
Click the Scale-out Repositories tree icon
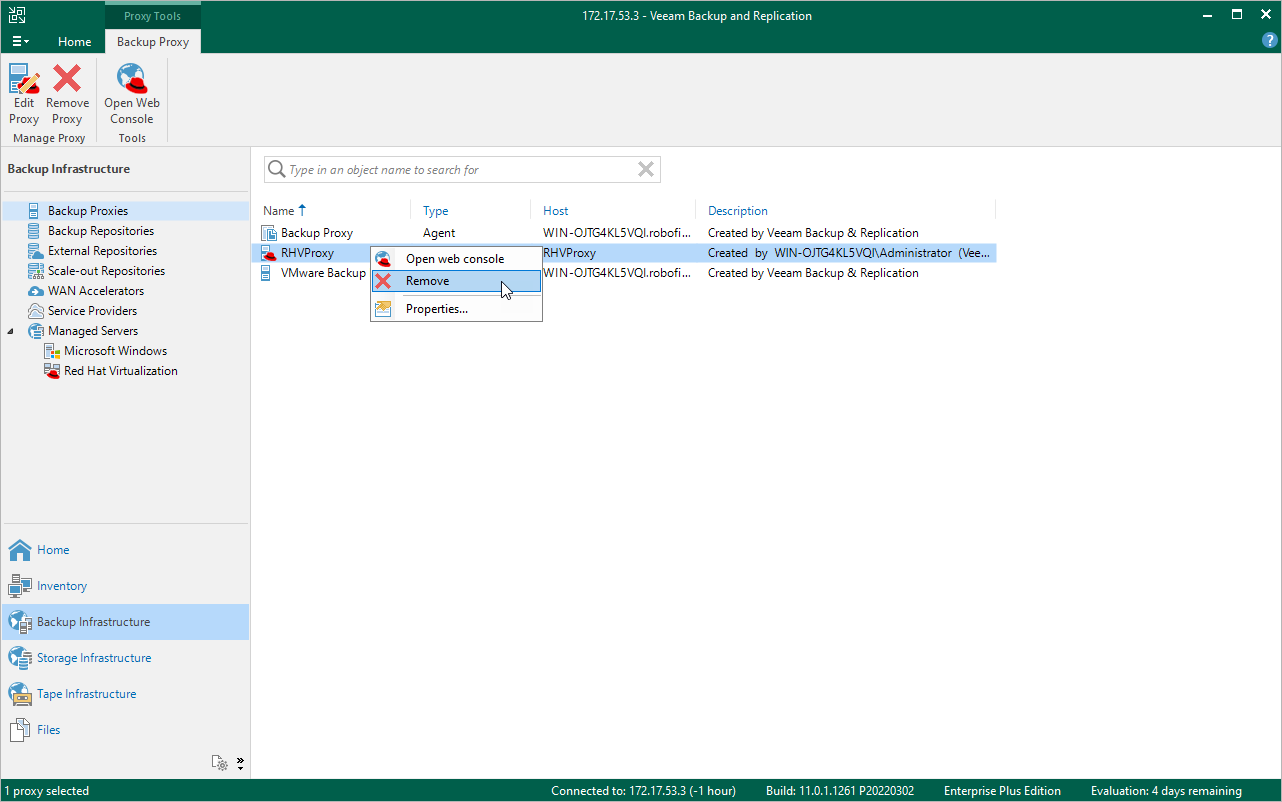click(35, 271)
